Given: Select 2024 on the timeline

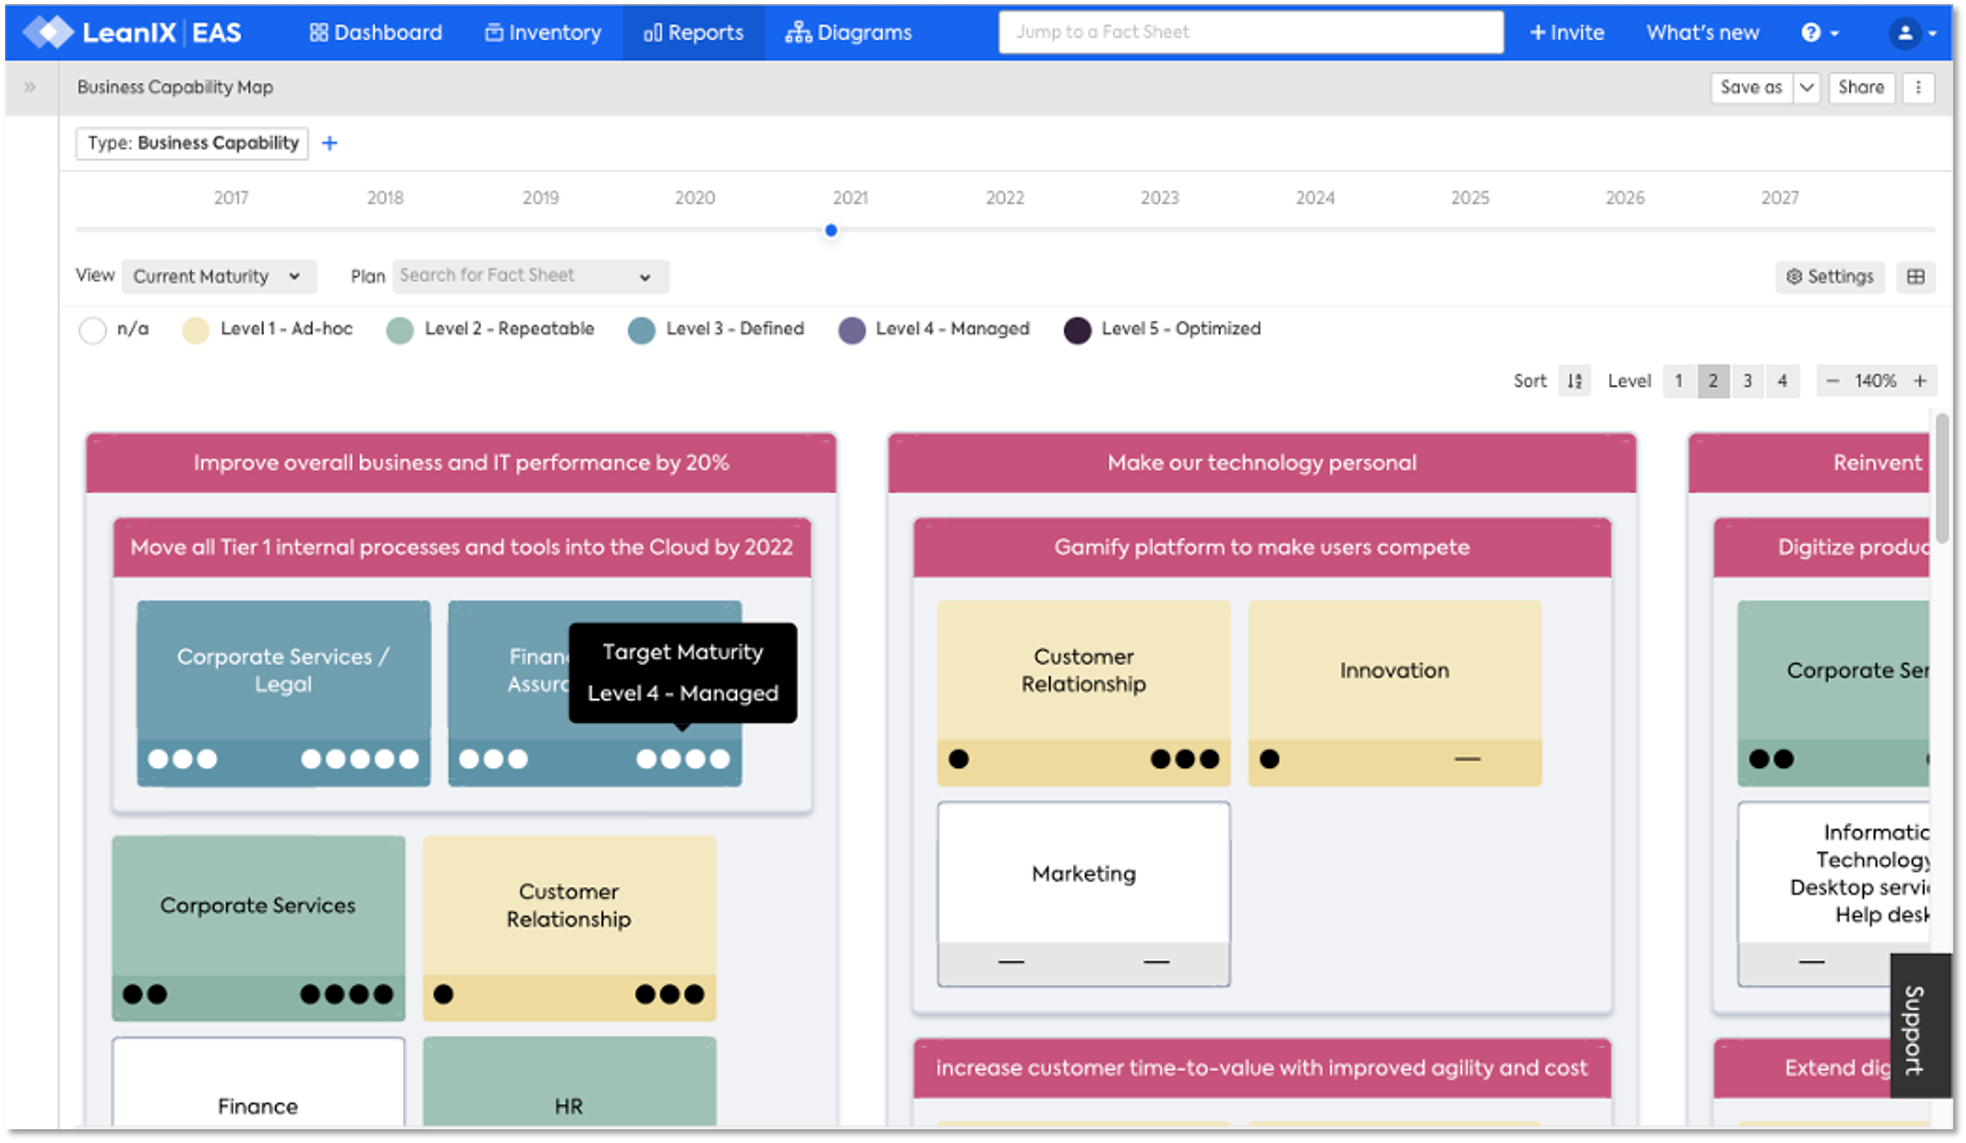Looking at the screenshot, I should (1315, 198).
